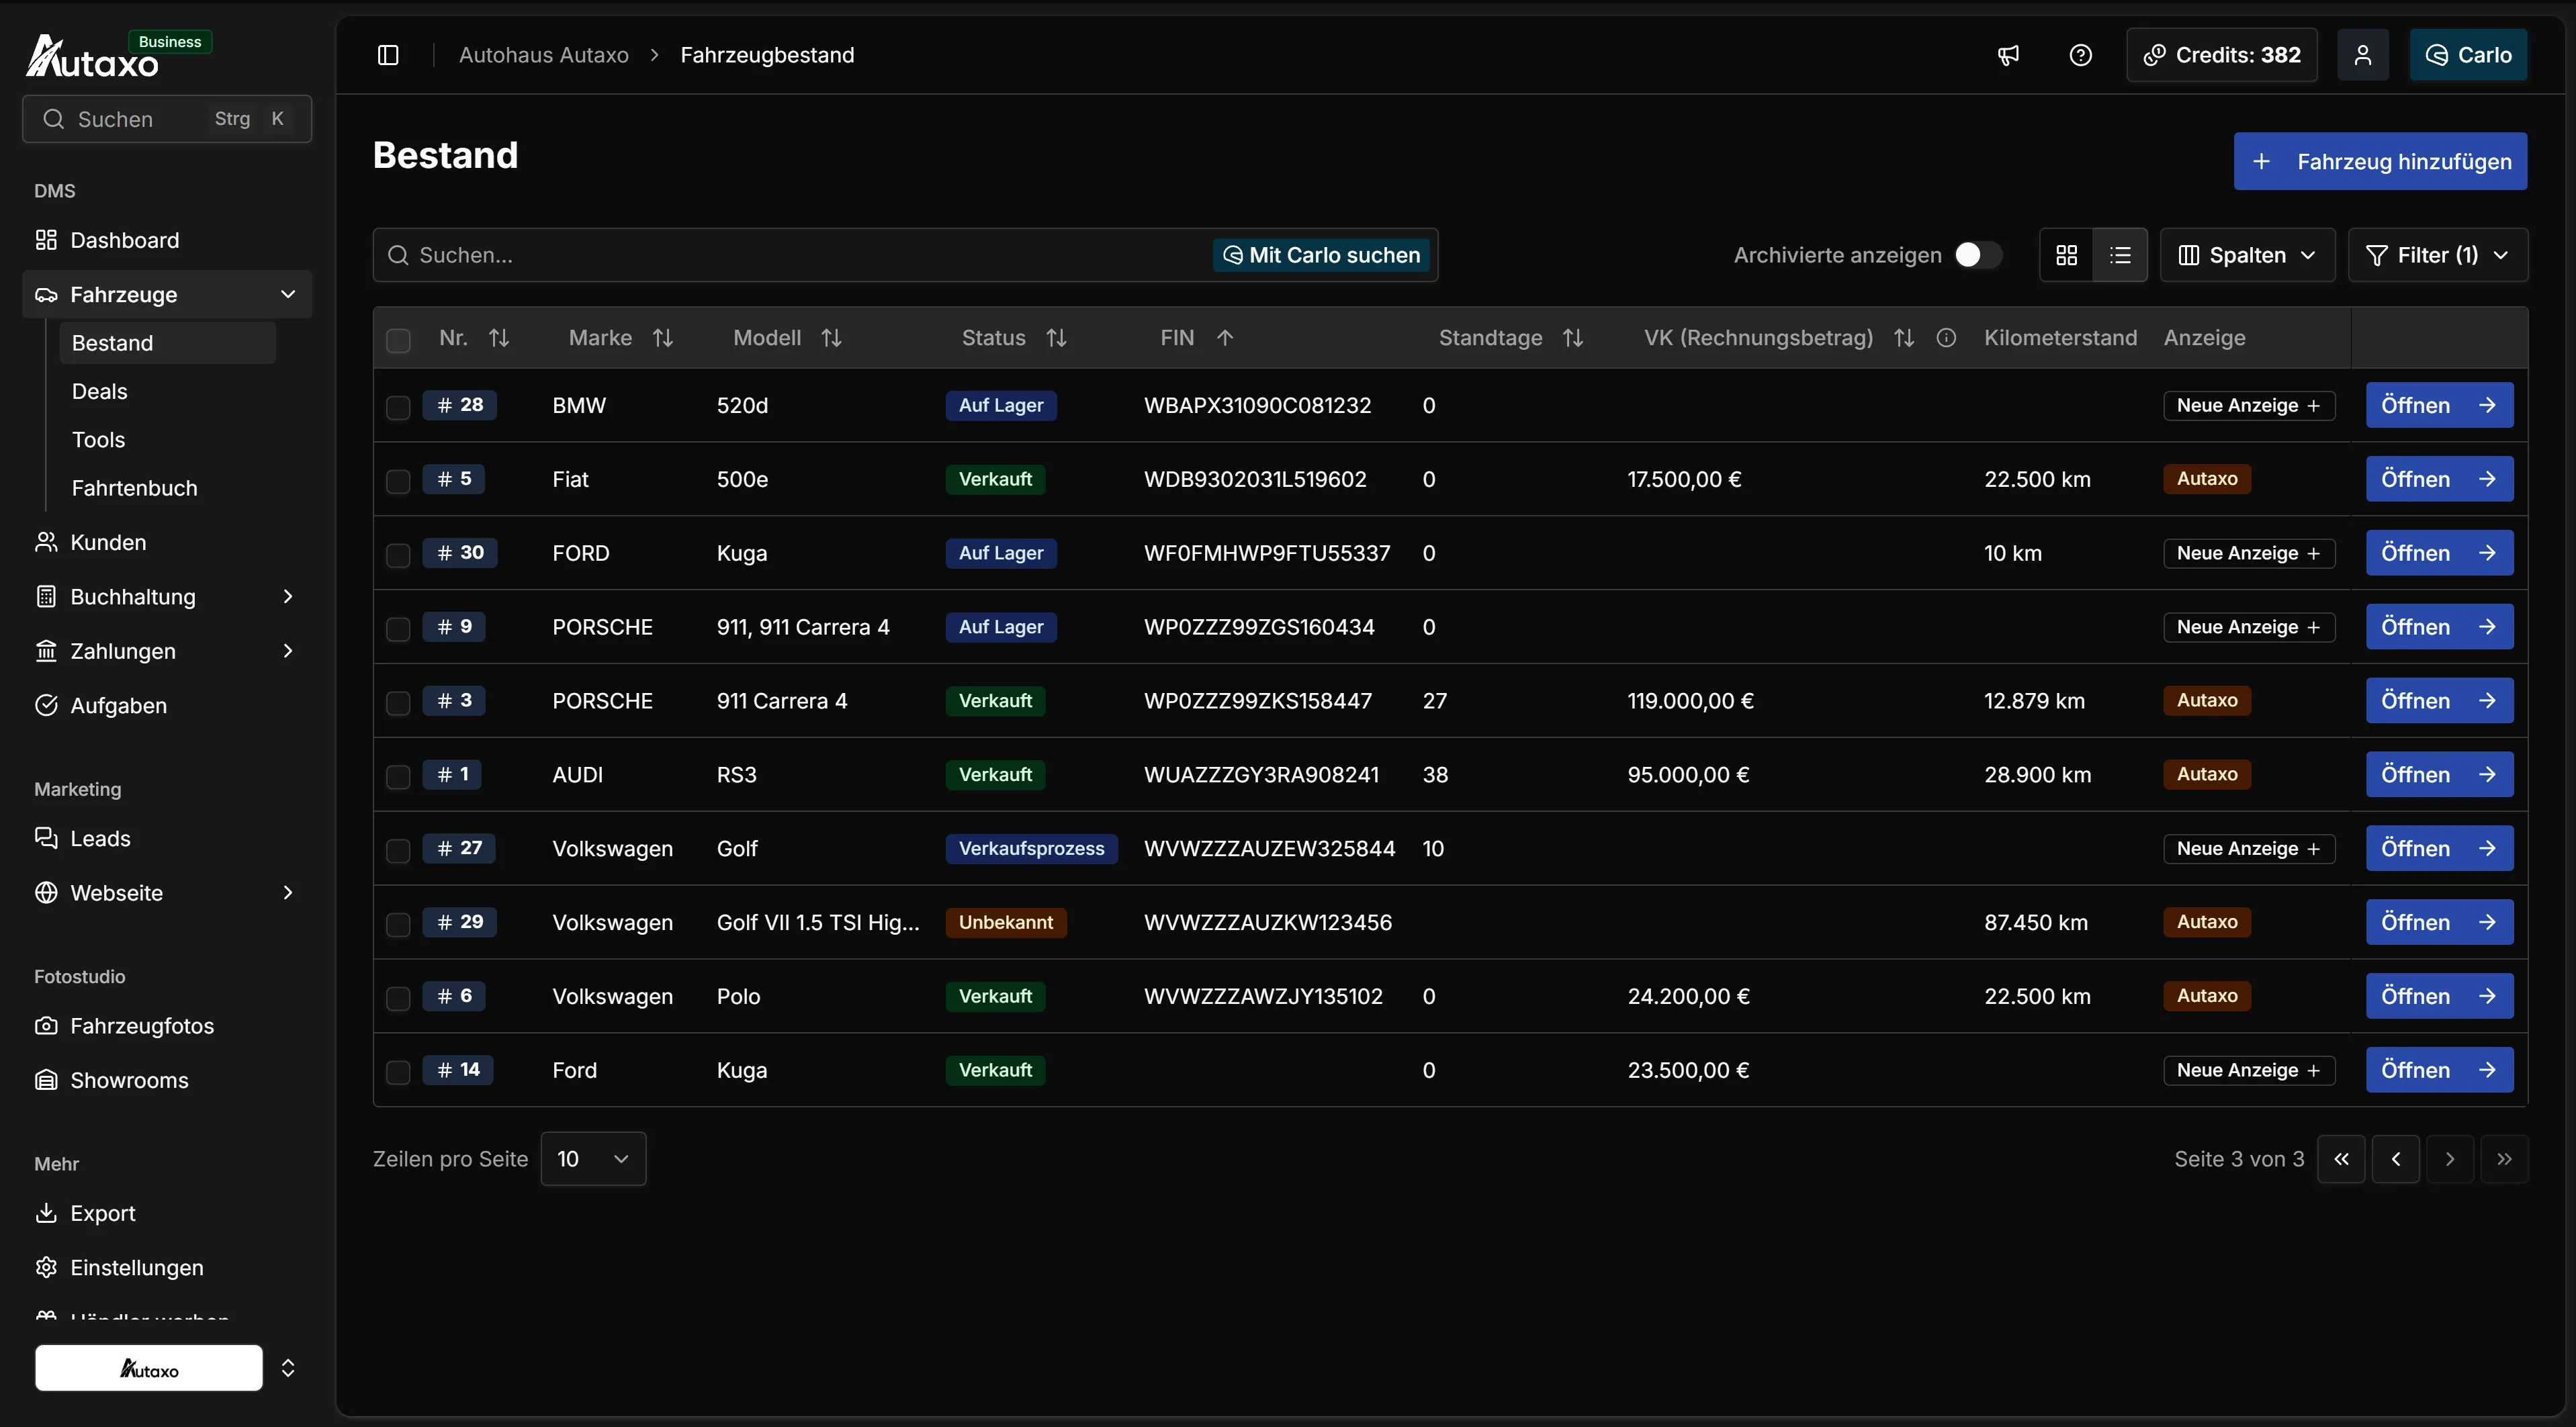Open the AUDI RS3 vehicle

[2439, 774]
